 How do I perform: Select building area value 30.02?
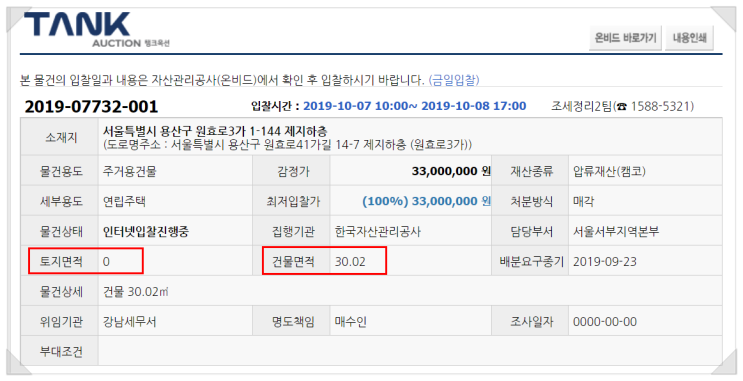tap(350, 262)
